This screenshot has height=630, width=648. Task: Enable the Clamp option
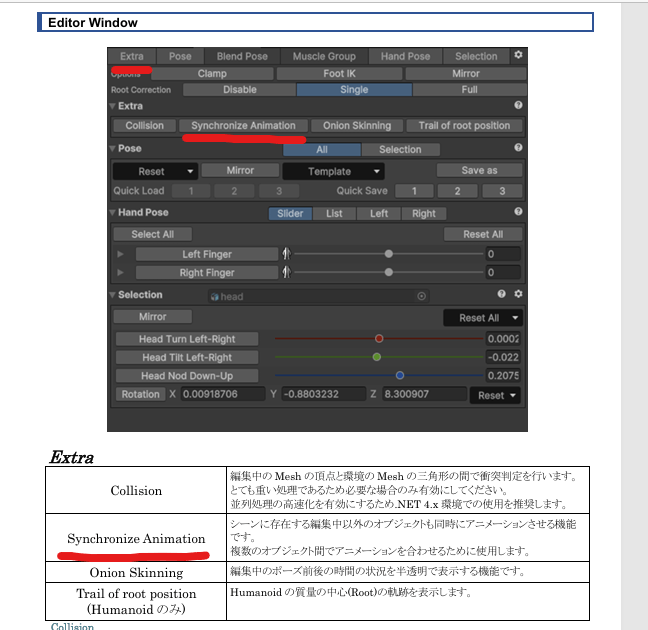[212, 74]
